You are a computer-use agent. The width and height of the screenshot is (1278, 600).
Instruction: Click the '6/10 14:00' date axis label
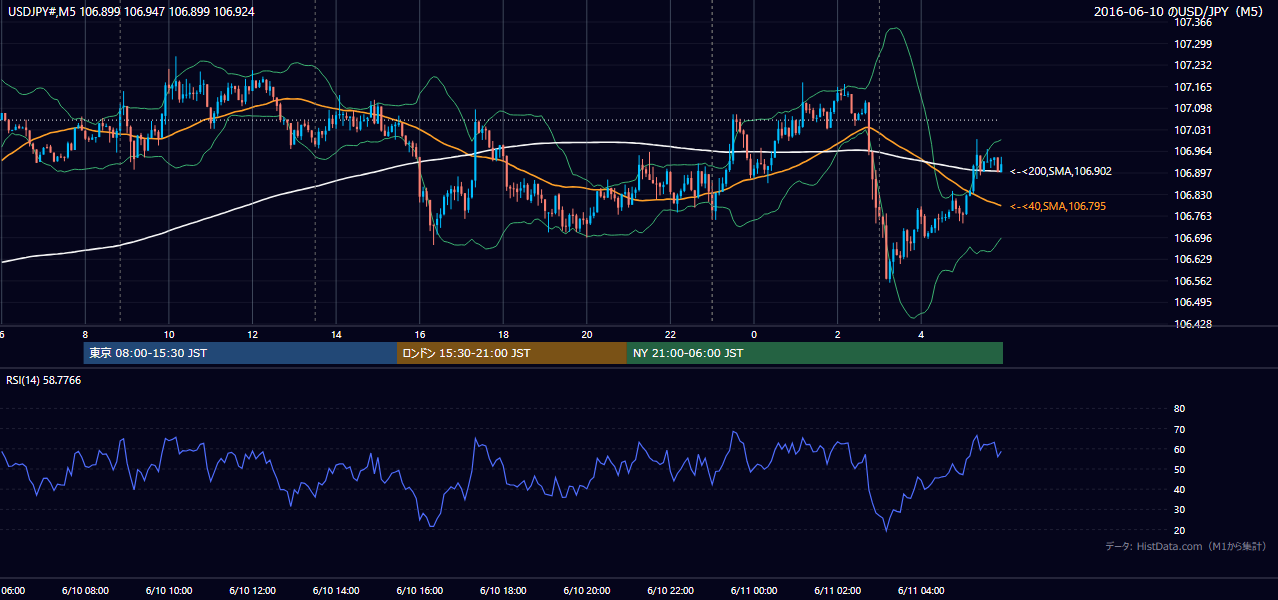tap(336, 590)
